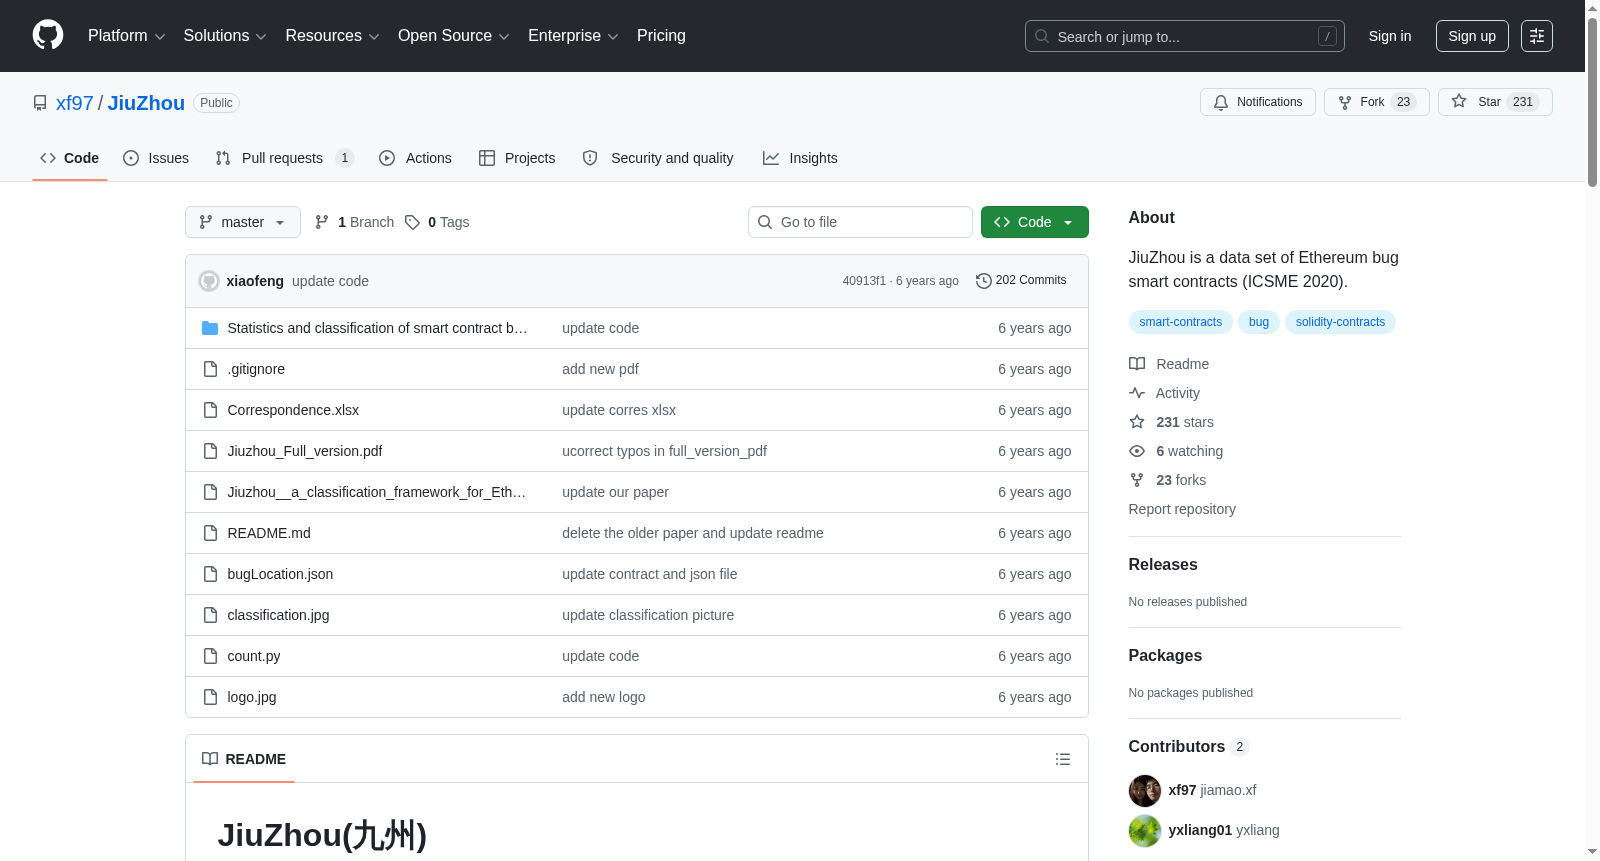Image resolution: width=1600 pixels, height=861 pixels.
Task: Expand the Solutions menu
Action: [x=225, y=36]
